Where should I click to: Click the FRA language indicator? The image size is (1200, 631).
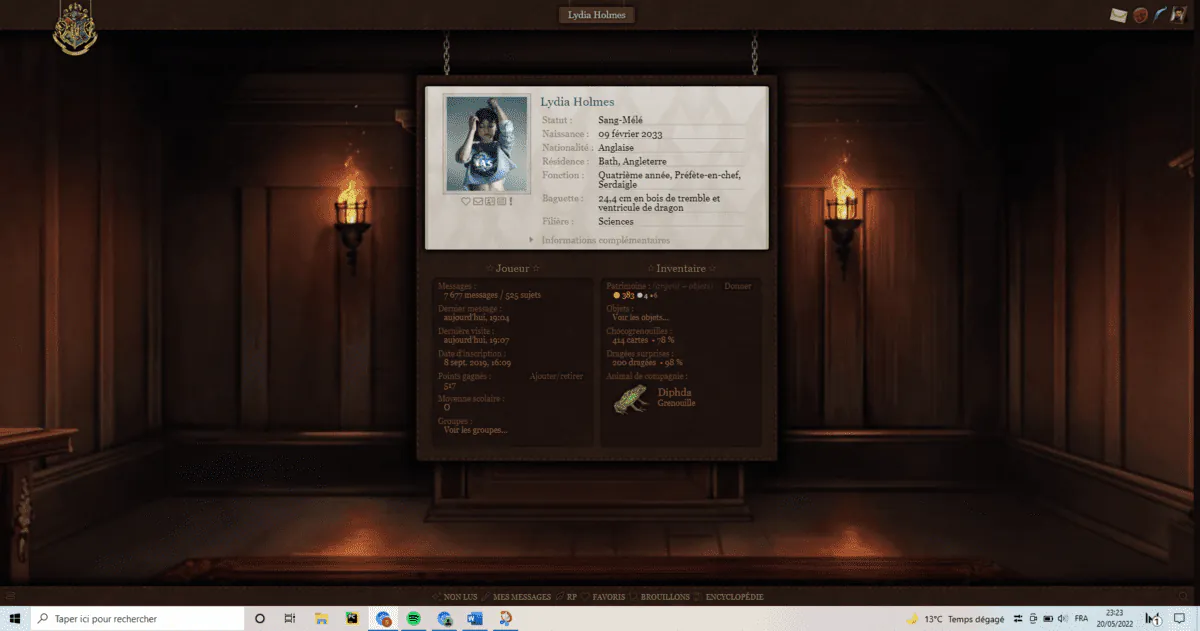click(1080, 619)
